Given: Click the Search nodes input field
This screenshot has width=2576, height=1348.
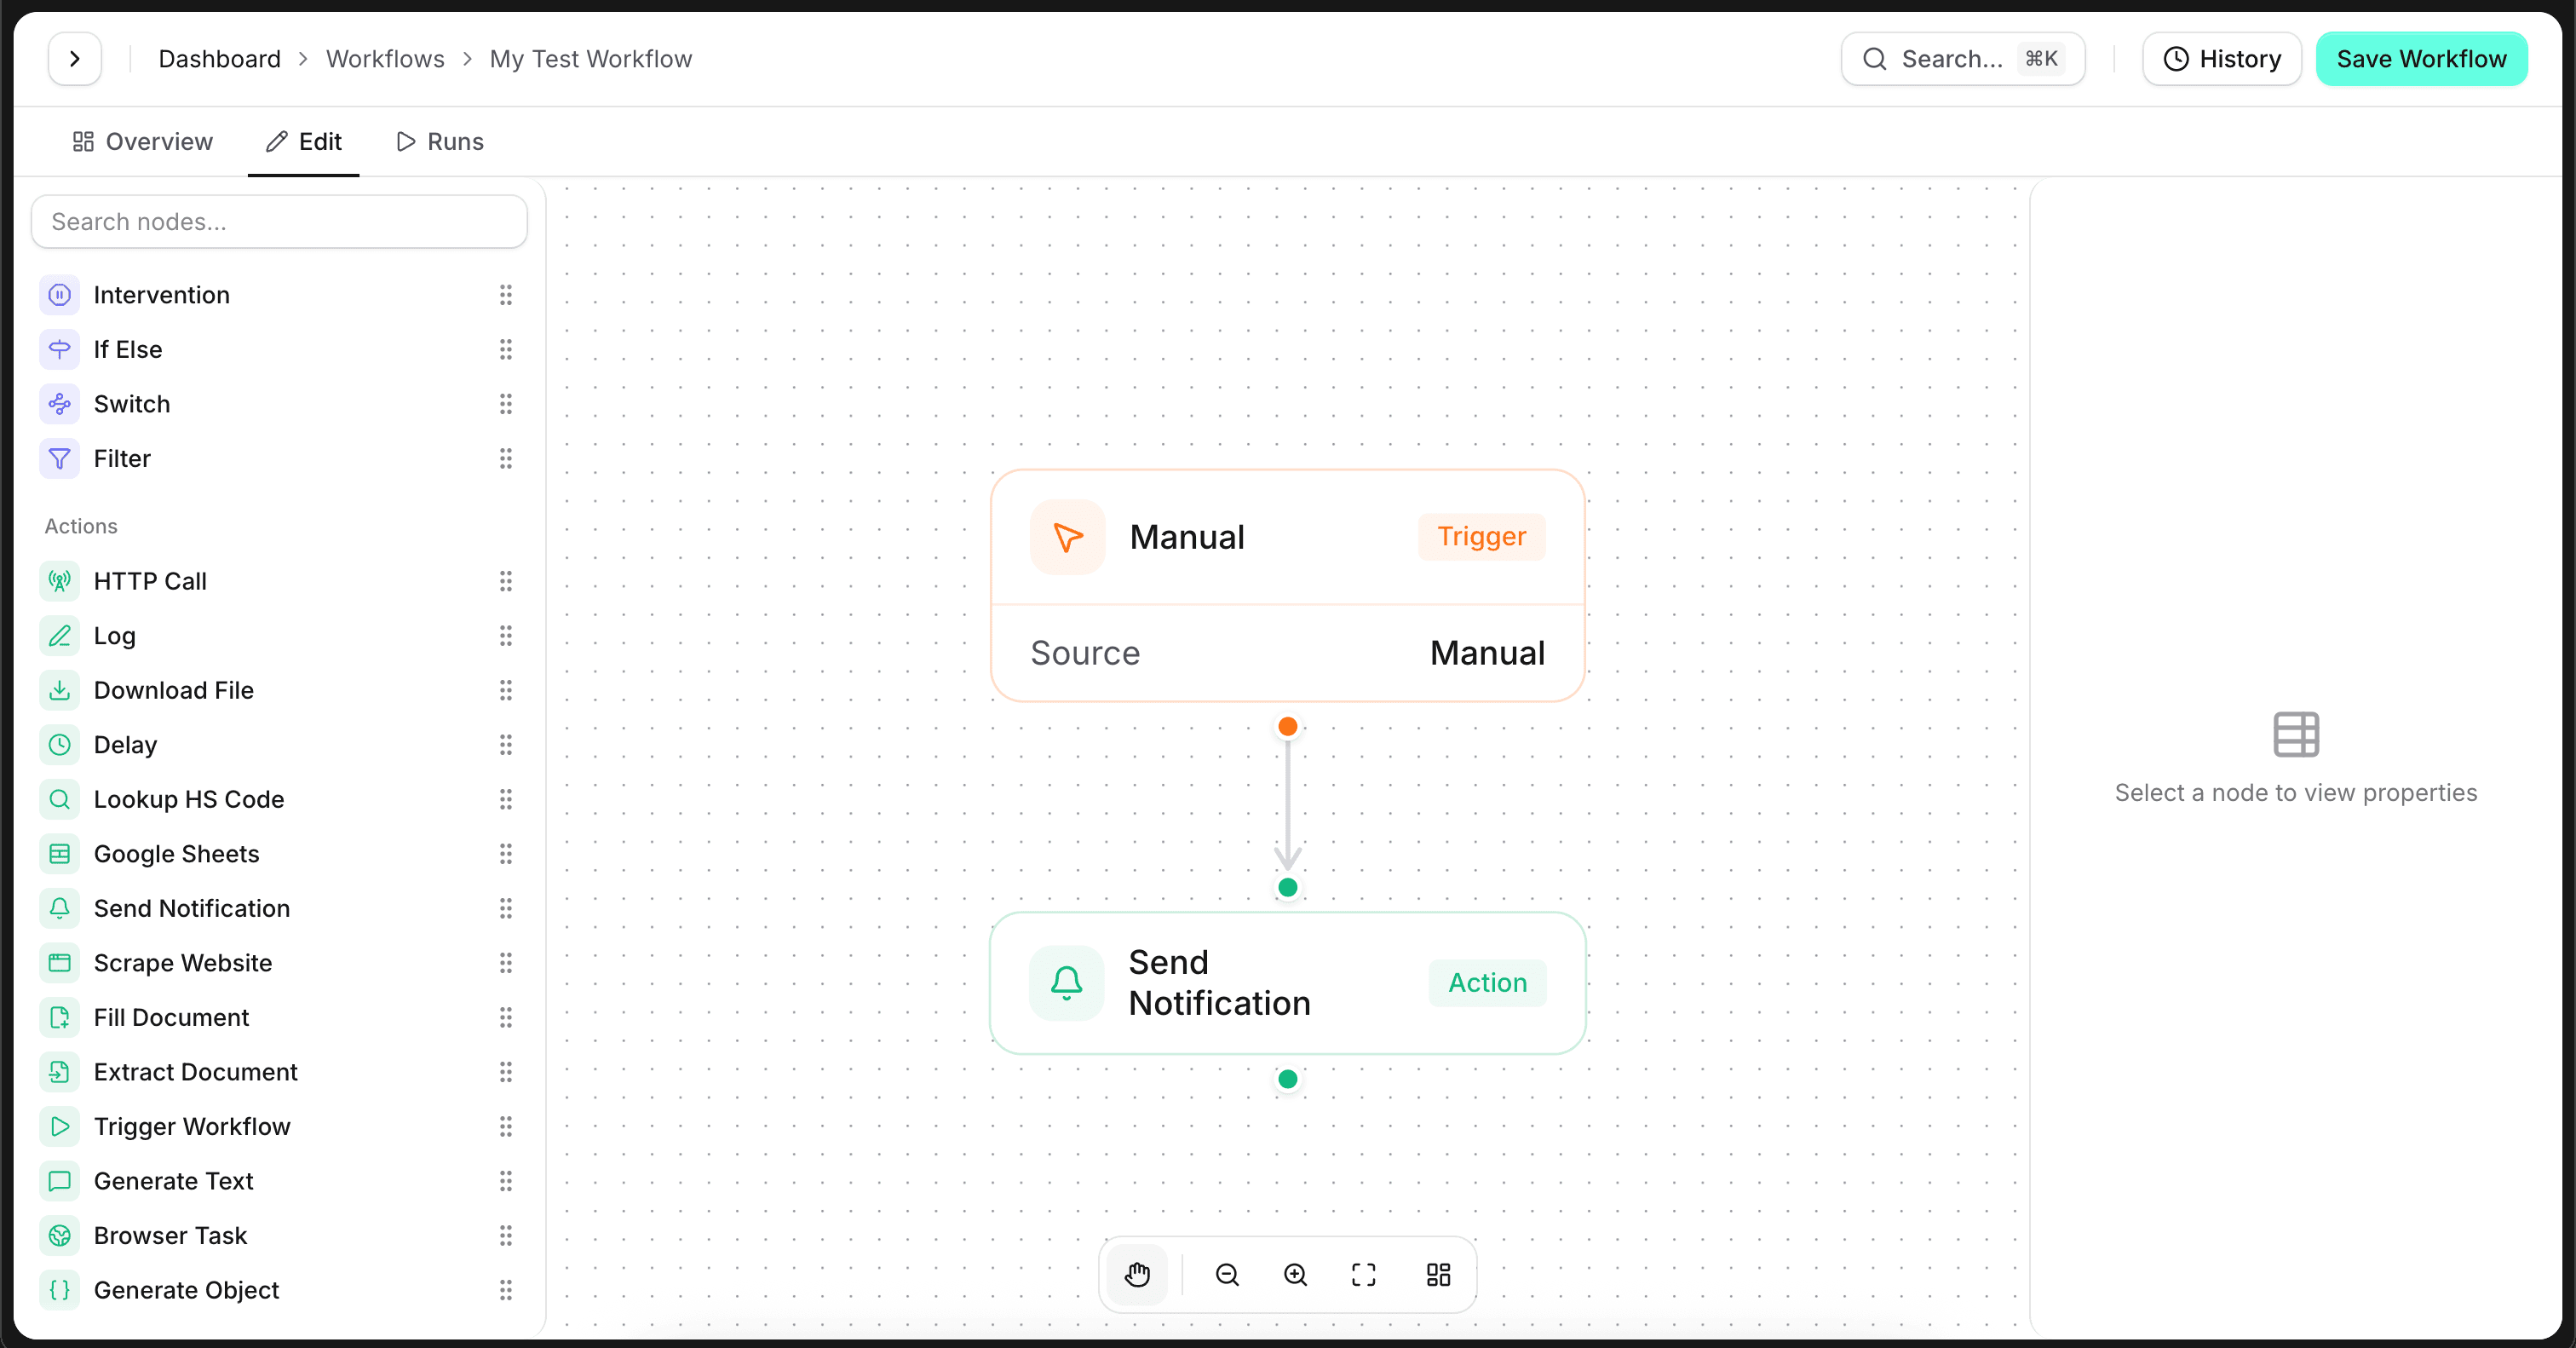Looking at the screenshot, I should (279, 221).
